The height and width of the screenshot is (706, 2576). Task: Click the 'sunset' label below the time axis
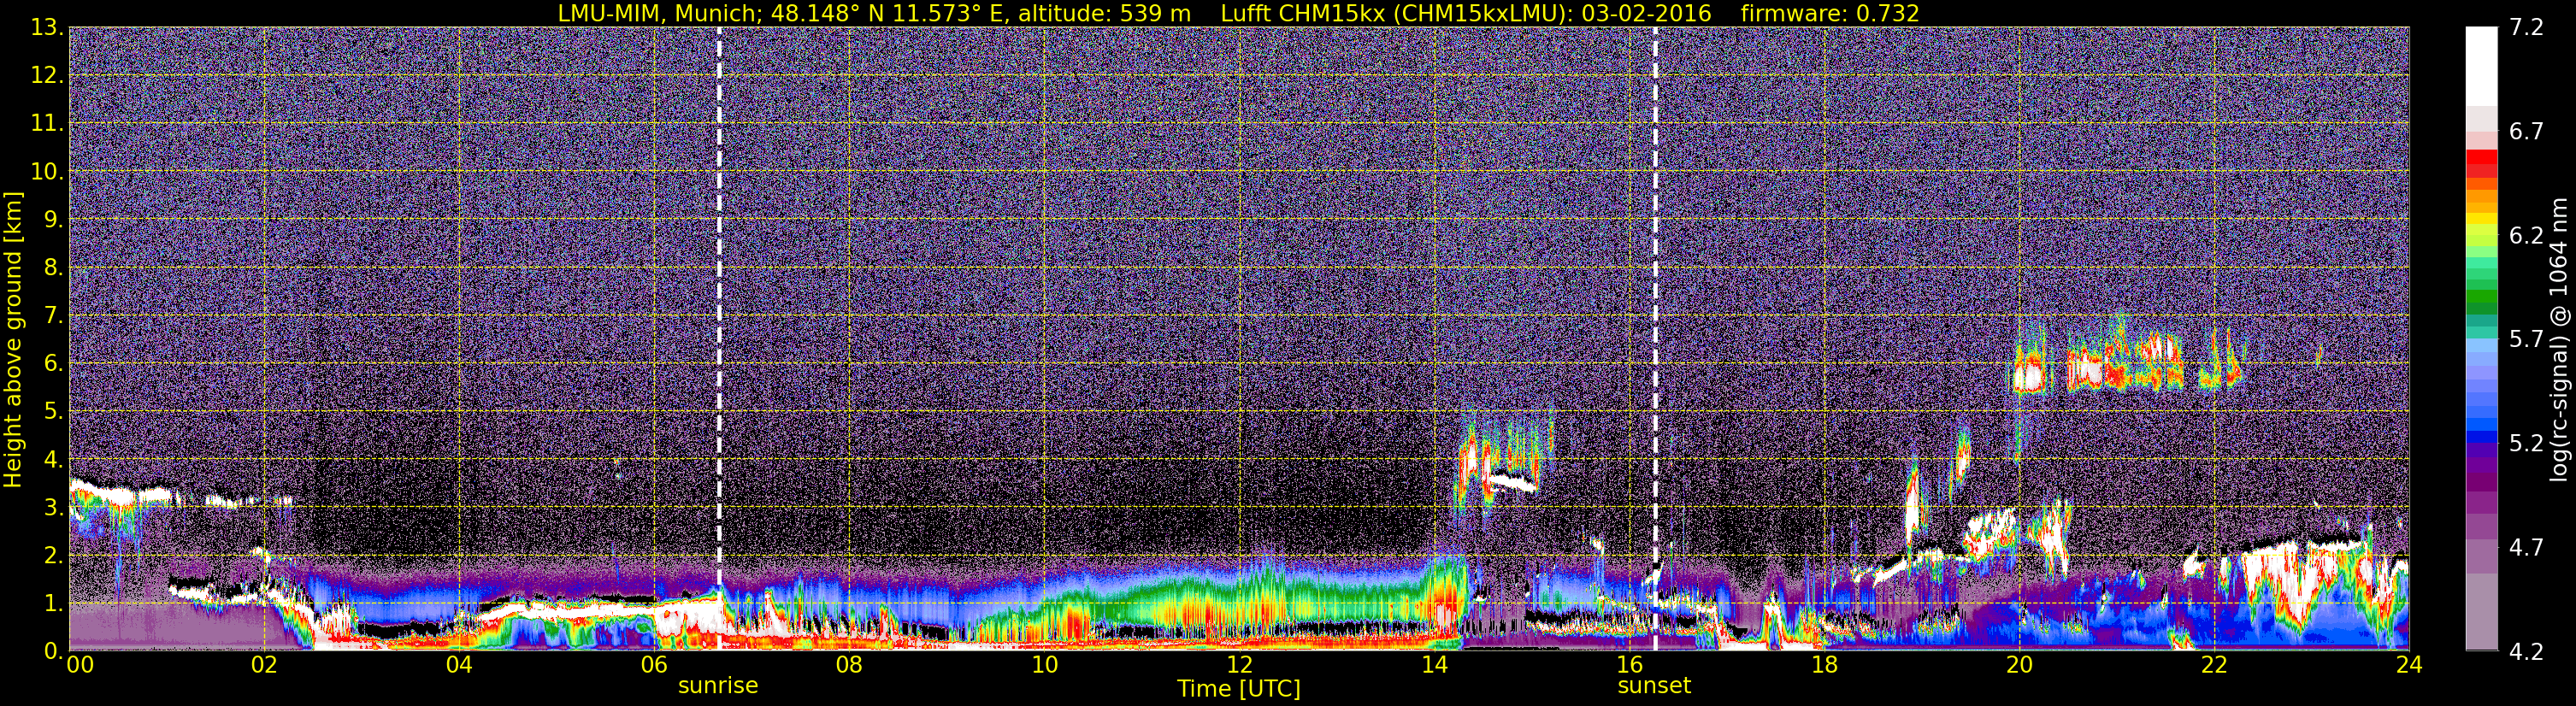click(x=1654, y=686)
